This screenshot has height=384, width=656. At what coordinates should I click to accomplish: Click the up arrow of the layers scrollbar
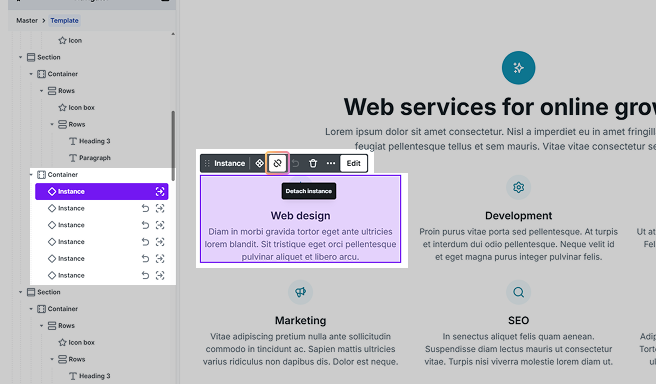173,34
